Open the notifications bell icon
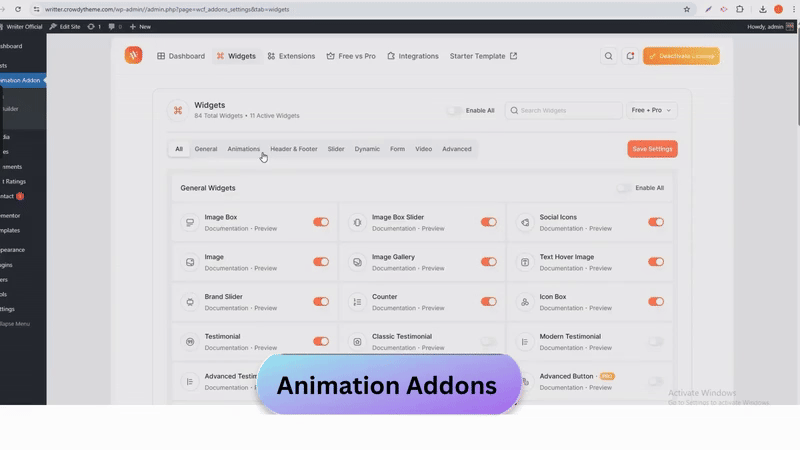The height and width of the screenshot is (450, 800). (x=630, y=56)
